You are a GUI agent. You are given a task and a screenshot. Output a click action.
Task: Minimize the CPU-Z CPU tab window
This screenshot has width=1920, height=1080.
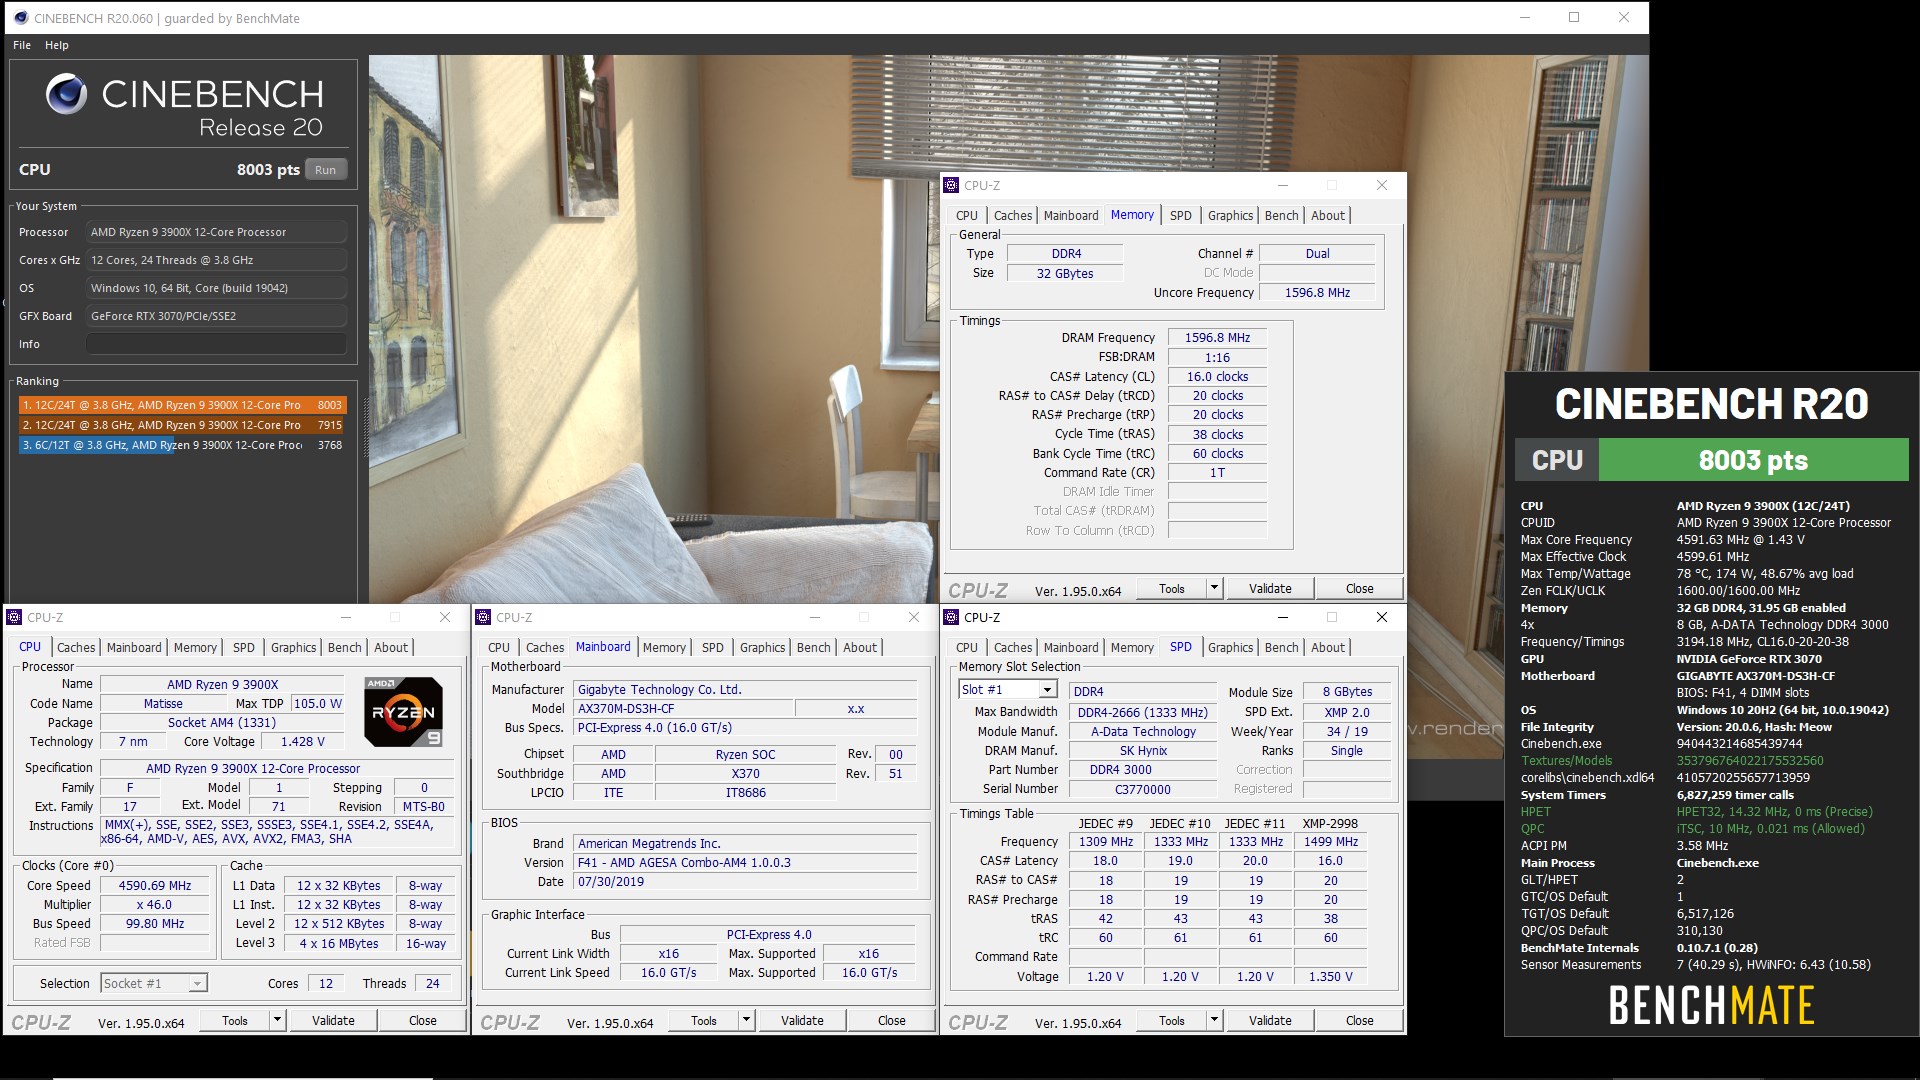[x=346, y=617]
